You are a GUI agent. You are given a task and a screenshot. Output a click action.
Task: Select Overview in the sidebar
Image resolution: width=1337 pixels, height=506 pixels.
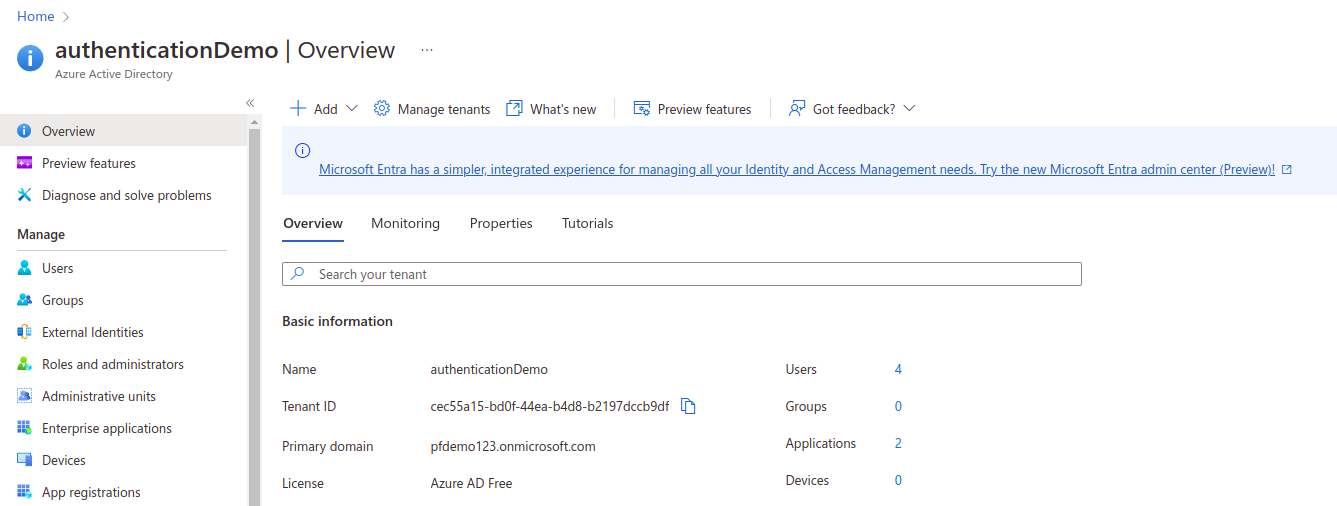[123, 131]
